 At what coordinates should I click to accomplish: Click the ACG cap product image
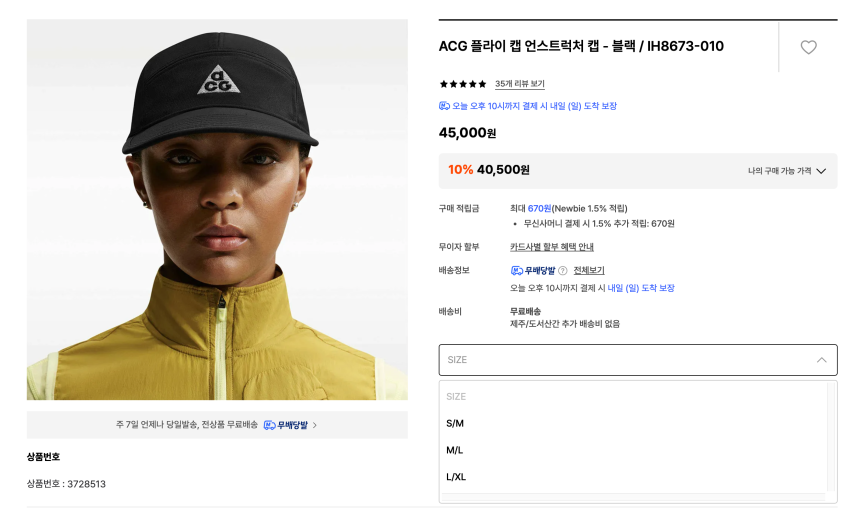[217, 210]
